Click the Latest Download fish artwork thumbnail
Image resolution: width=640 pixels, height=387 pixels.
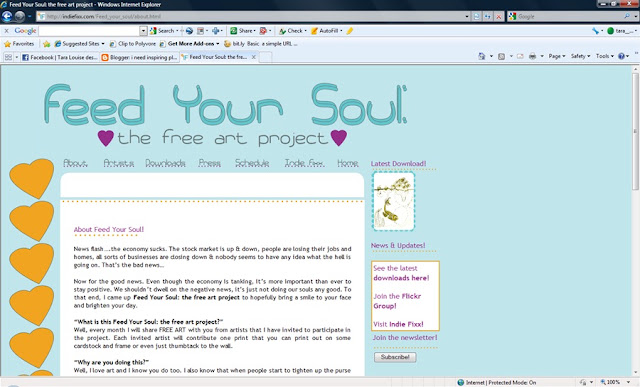pos(393,201)
